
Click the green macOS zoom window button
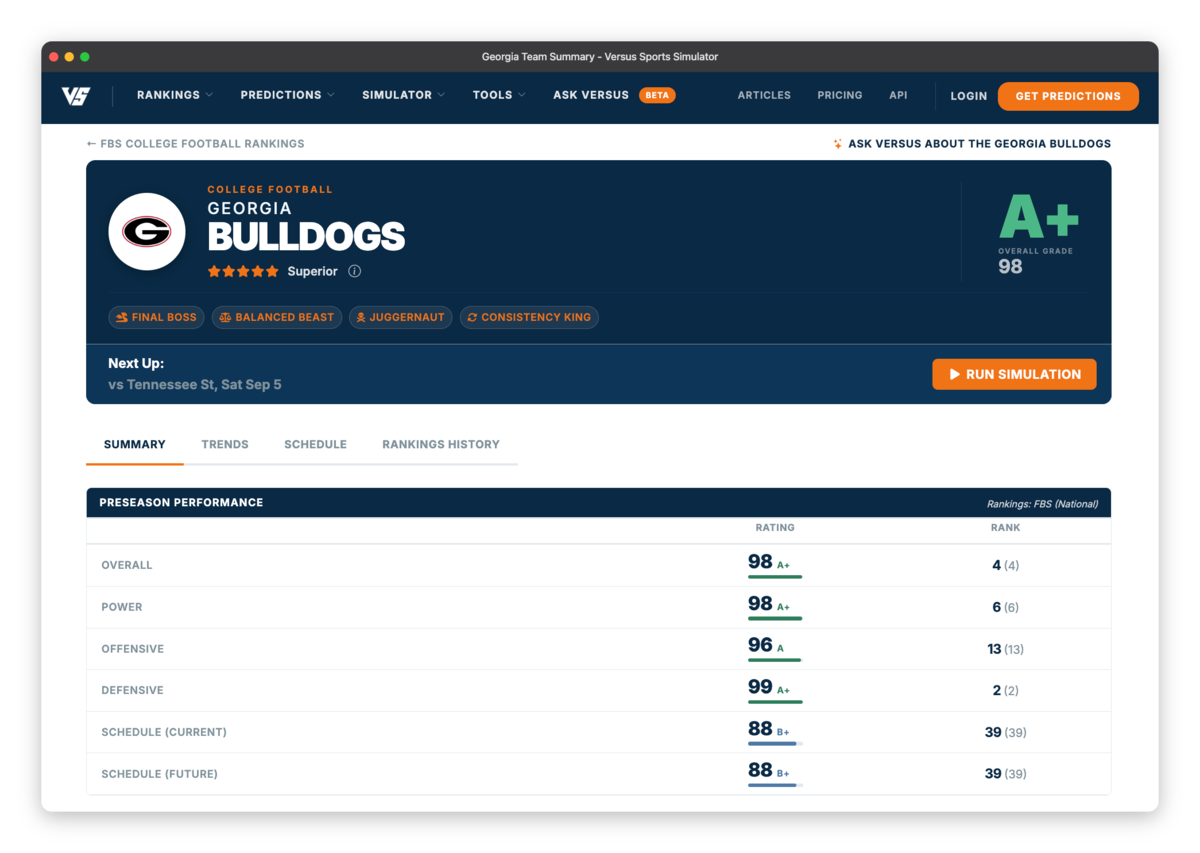tap(85, 57)
